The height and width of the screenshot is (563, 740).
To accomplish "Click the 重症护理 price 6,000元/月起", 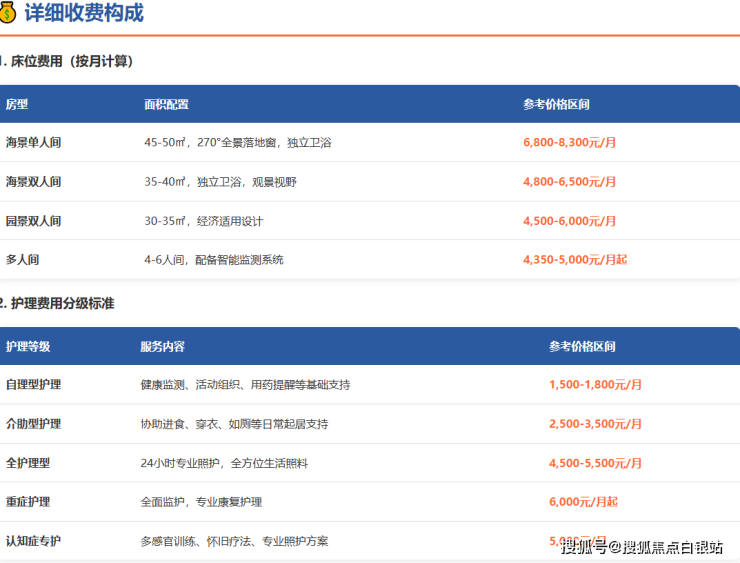I will (x=583, y=501).
